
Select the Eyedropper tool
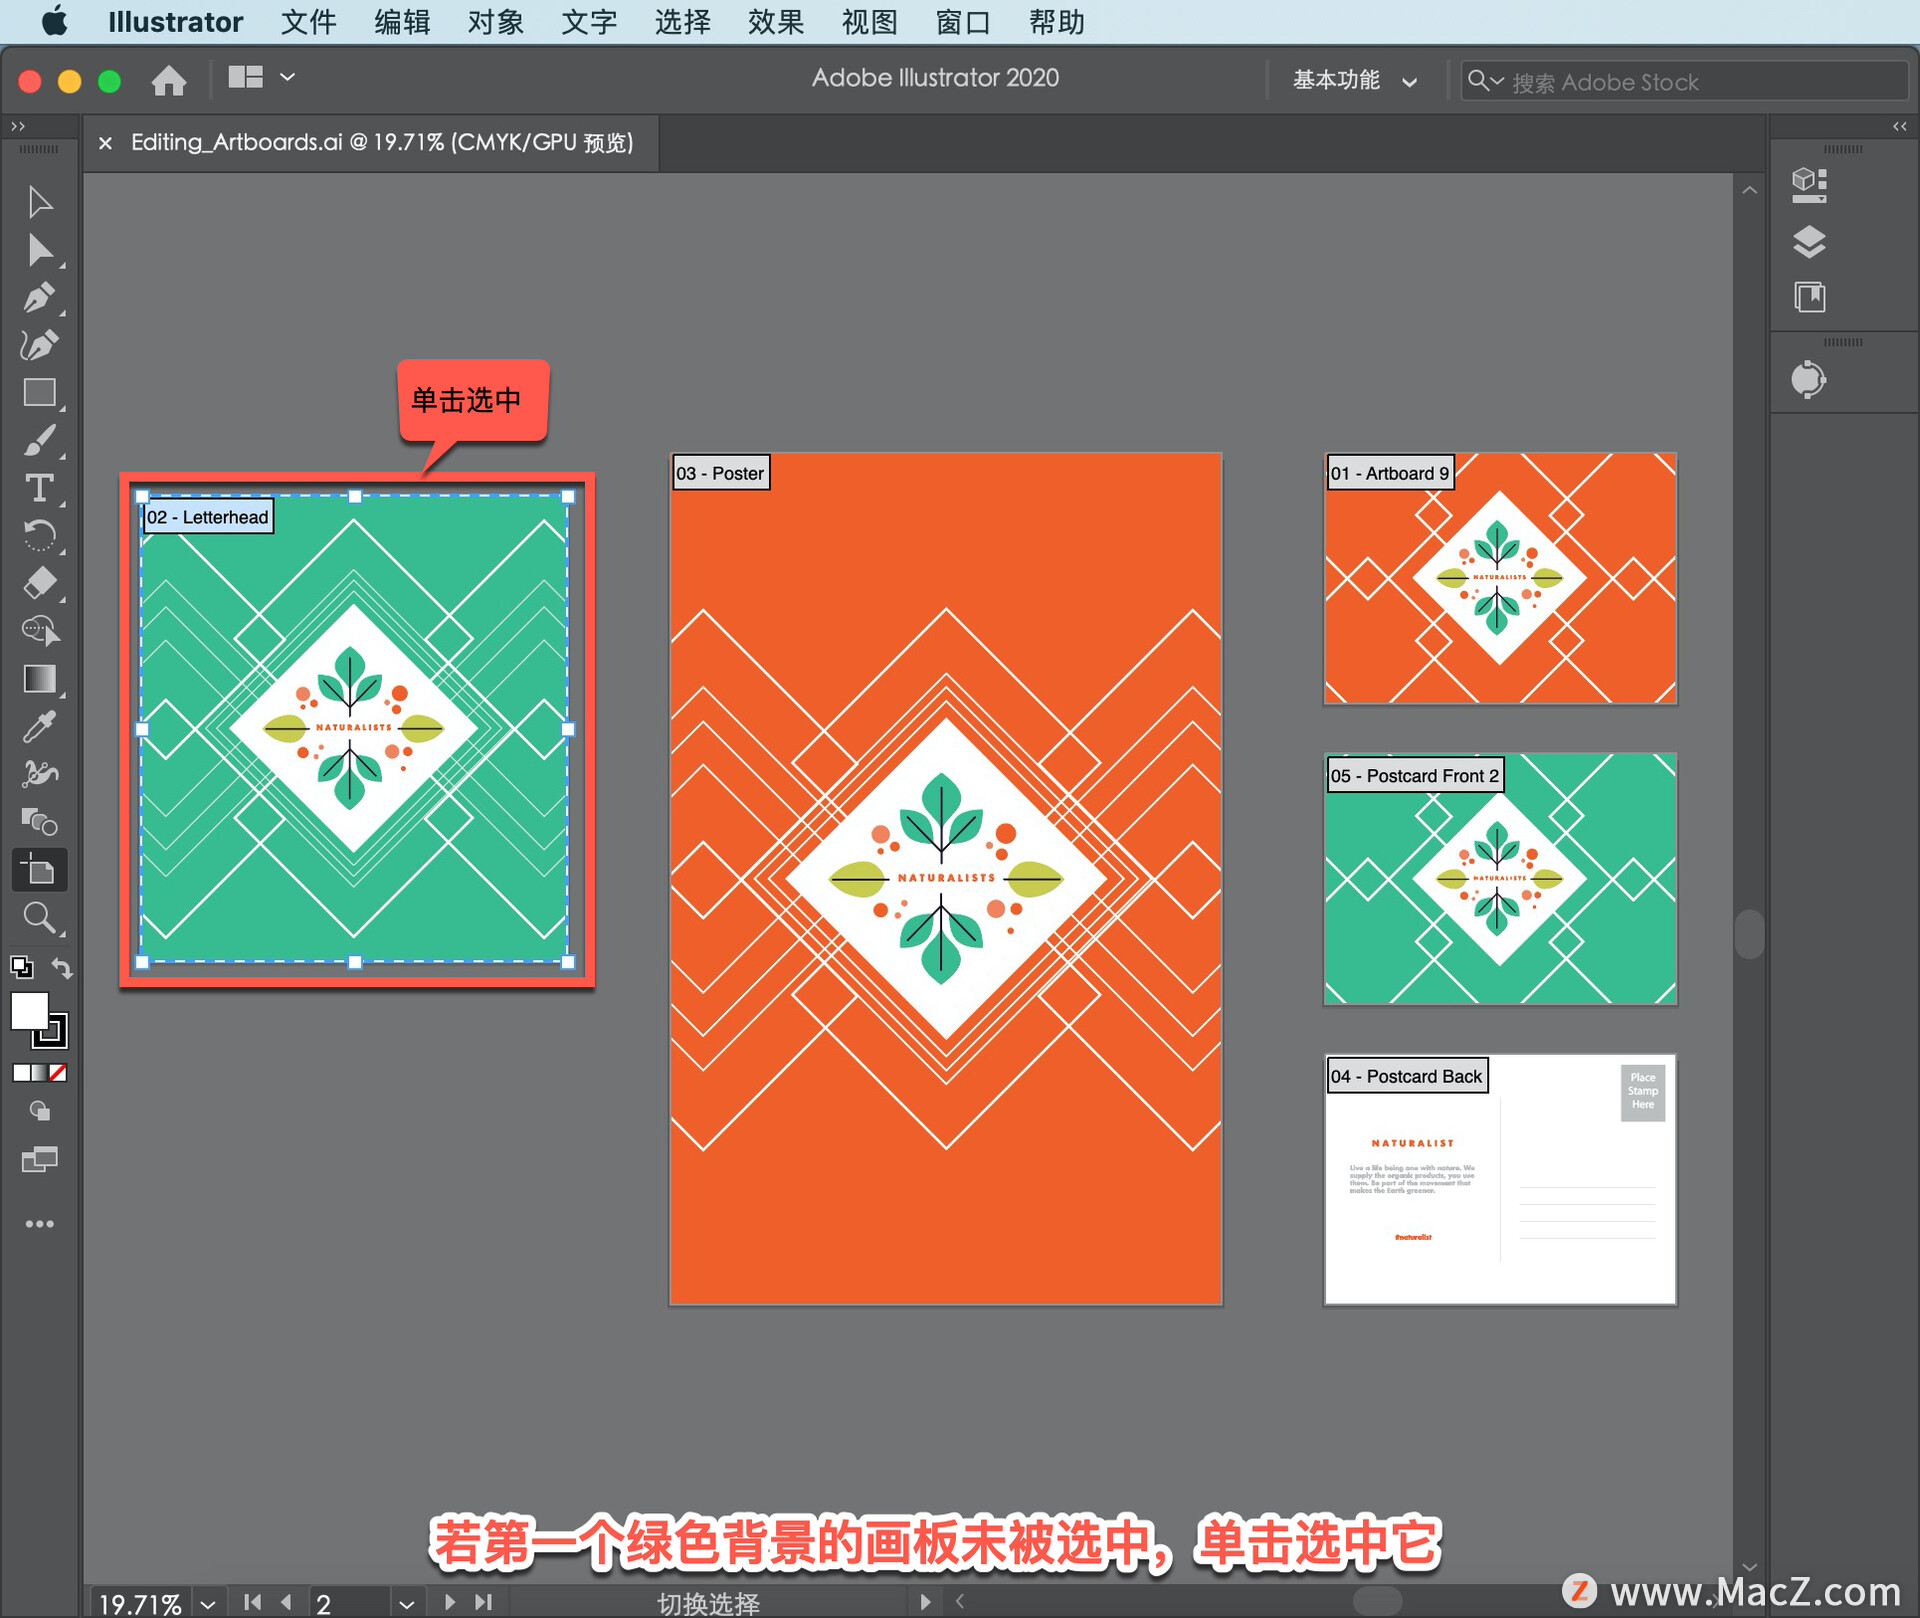[x=39, y=727]
